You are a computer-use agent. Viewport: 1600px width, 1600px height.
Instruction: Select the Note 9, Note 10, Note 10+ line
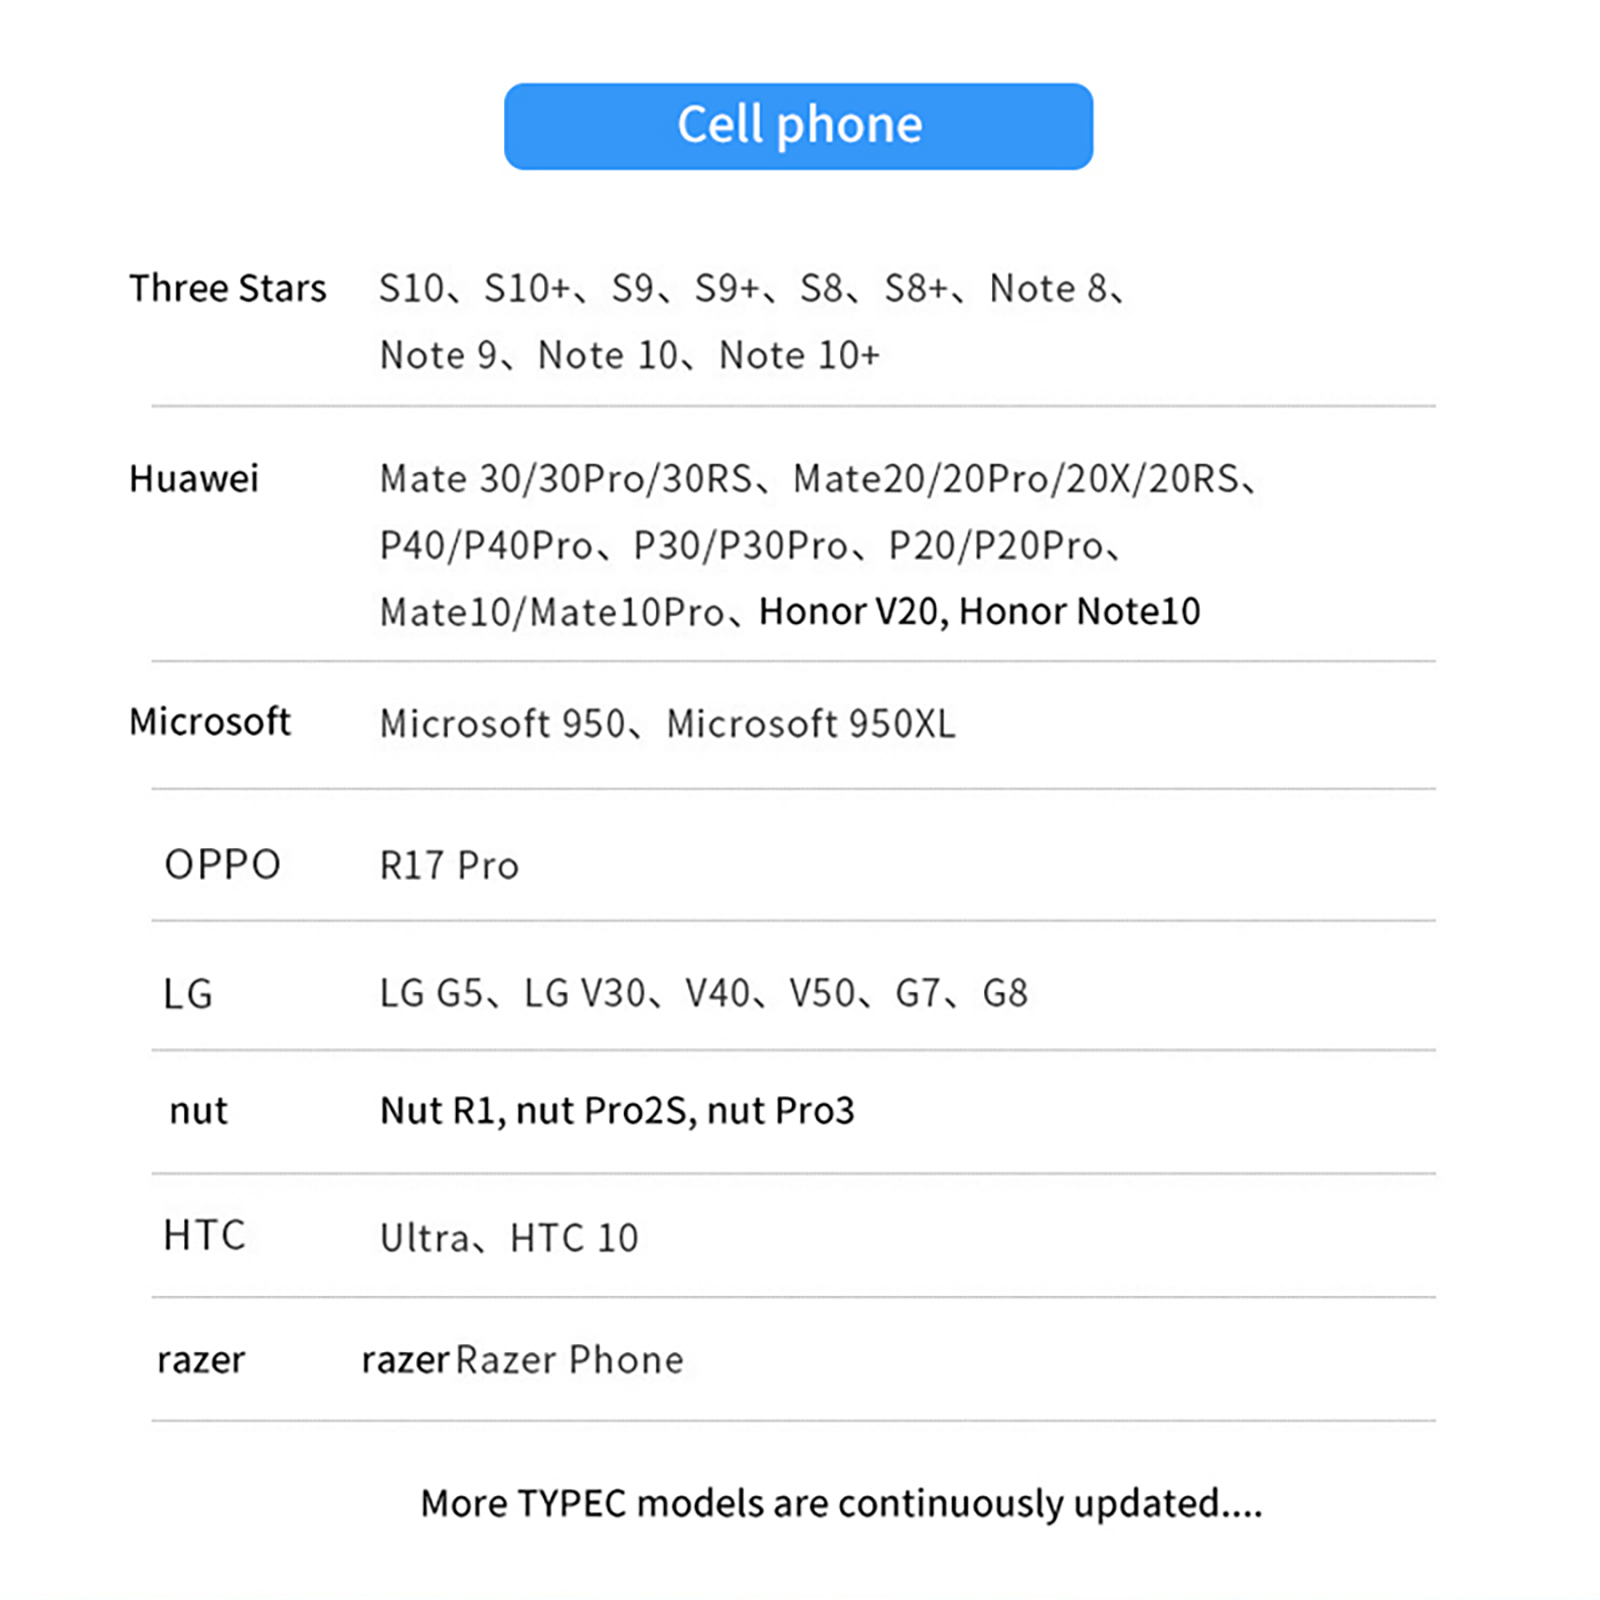(x=629, y=355)
